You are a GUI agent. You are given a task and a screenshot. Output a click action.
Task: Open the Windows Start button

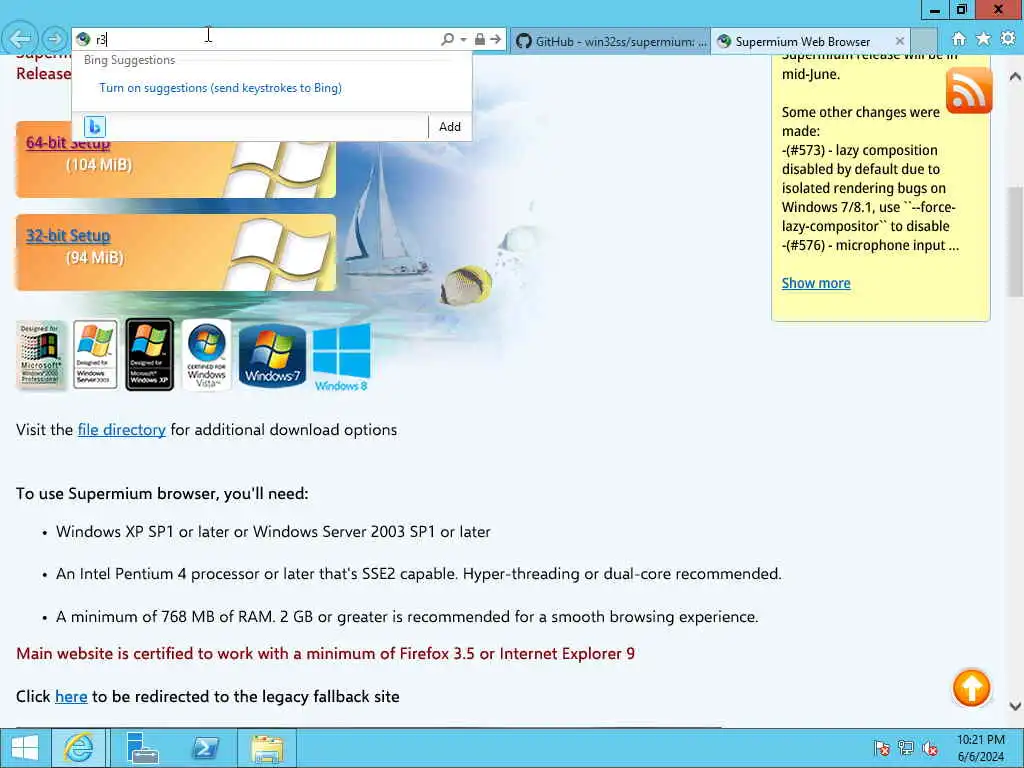[25, 748]
